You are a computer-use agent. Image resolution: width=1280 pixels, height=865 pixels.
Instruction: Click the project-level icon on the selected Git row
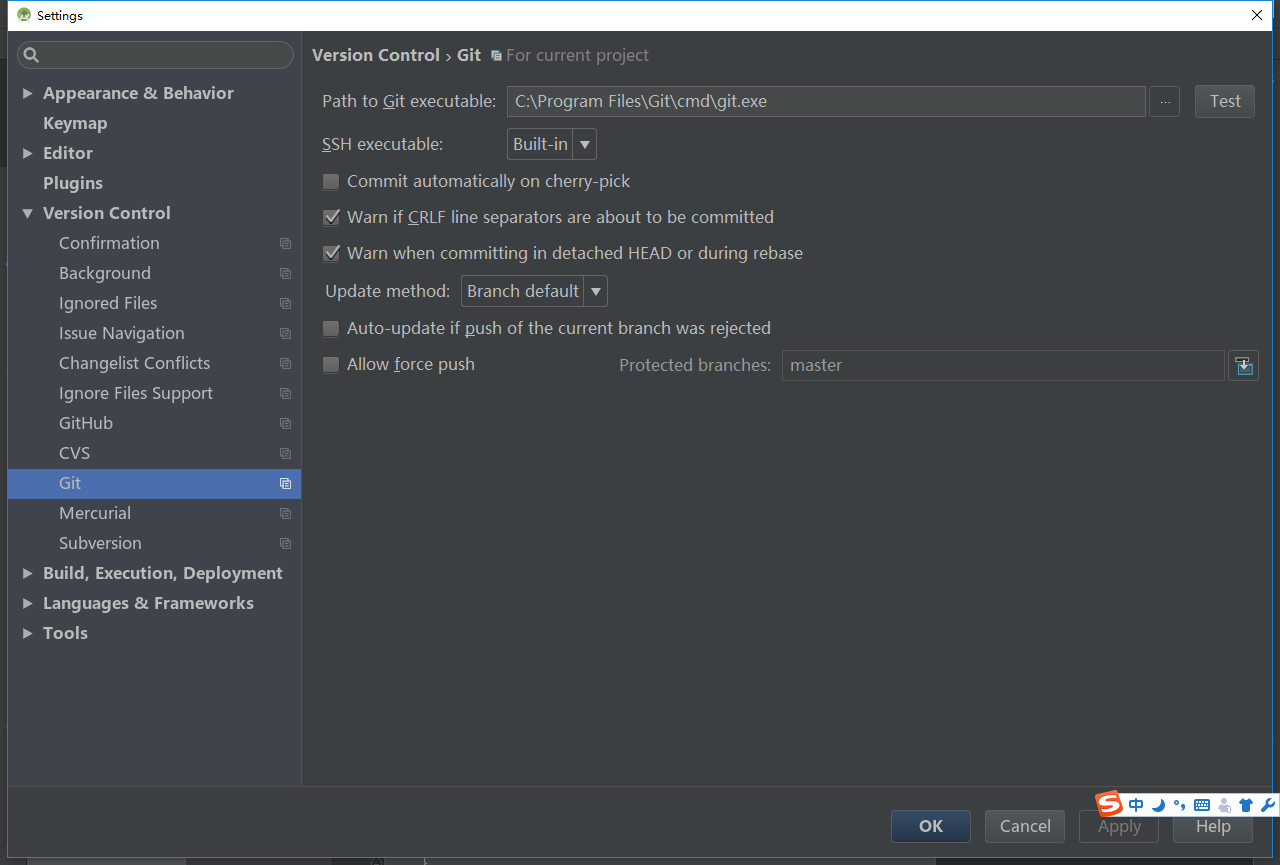[285, 483]
